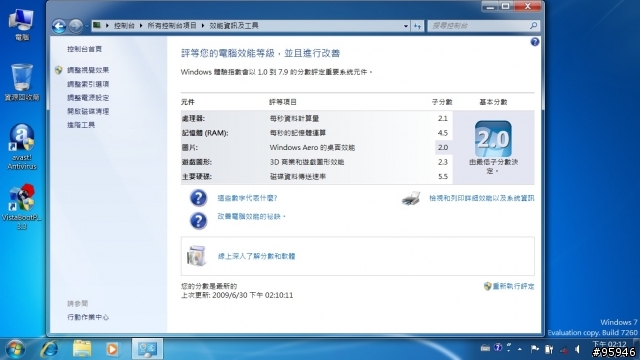Click the language bar help icon
This screenshot has height=360, width=640.
[x=498, y=348]
